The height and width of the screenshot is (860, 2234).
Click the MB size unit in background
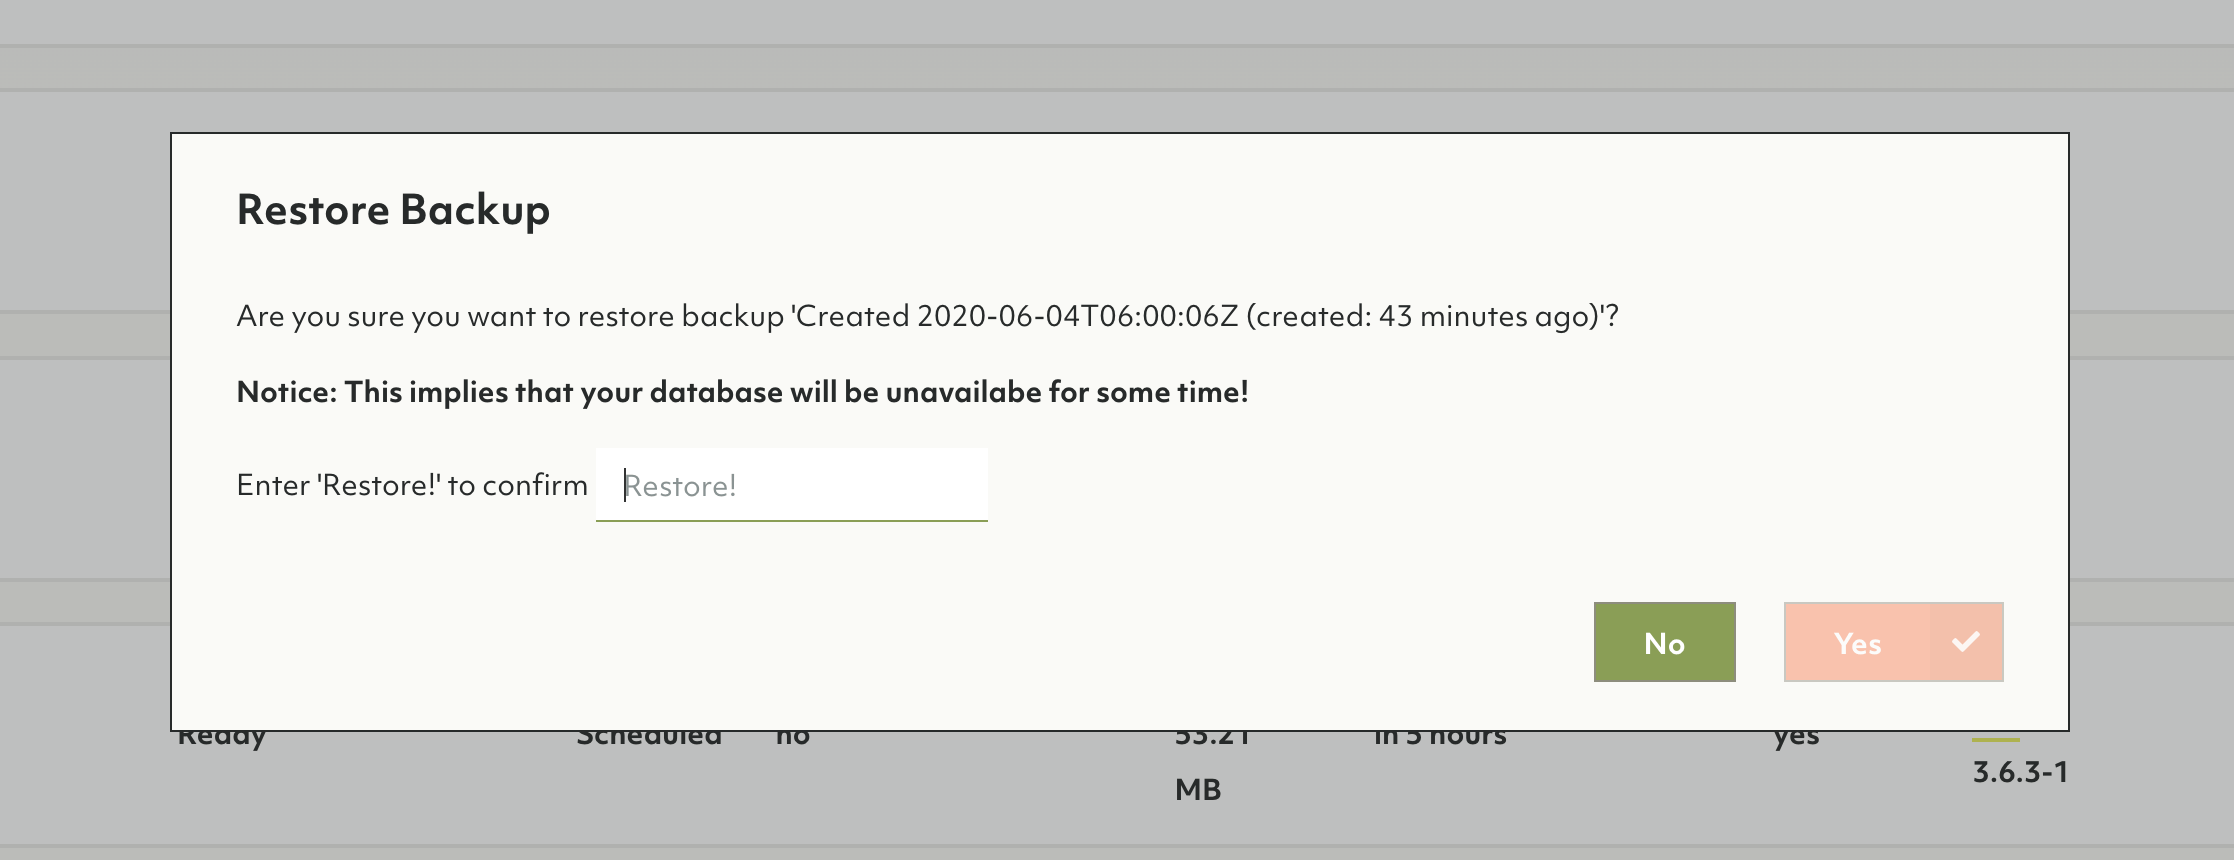pos(1198,790)
